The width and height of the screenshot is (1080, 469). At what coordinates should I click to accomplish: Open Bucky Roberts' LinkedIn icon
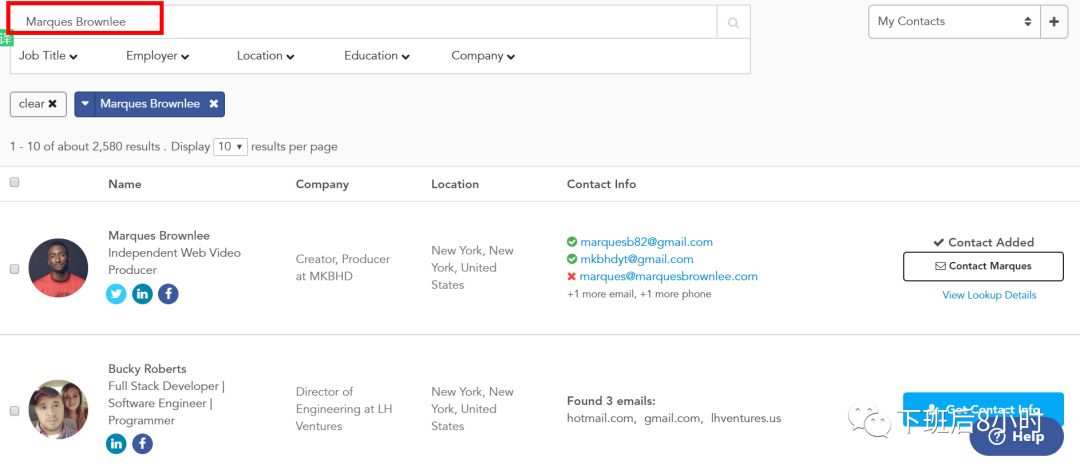(117, 443)
